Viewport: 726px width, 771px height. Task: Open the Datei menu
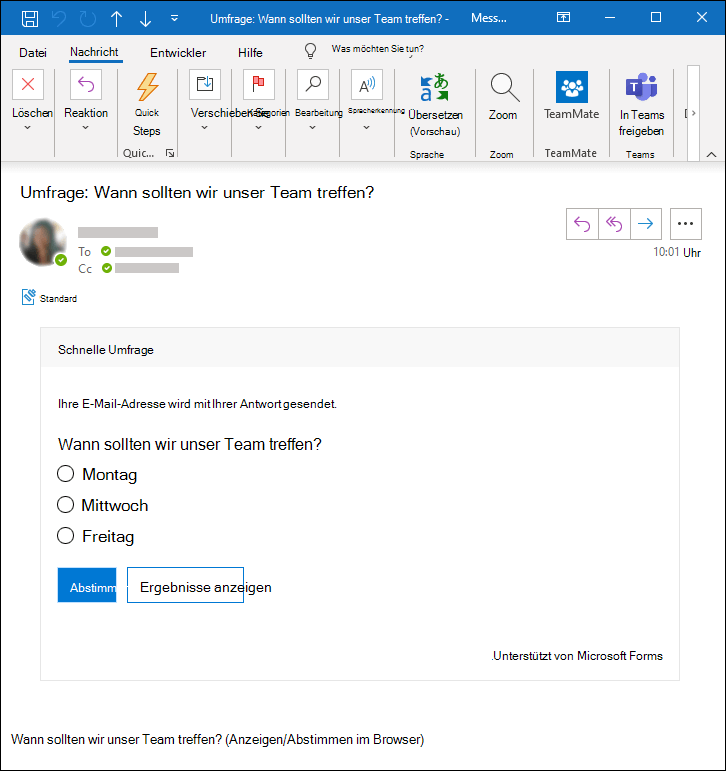(33, 53)
